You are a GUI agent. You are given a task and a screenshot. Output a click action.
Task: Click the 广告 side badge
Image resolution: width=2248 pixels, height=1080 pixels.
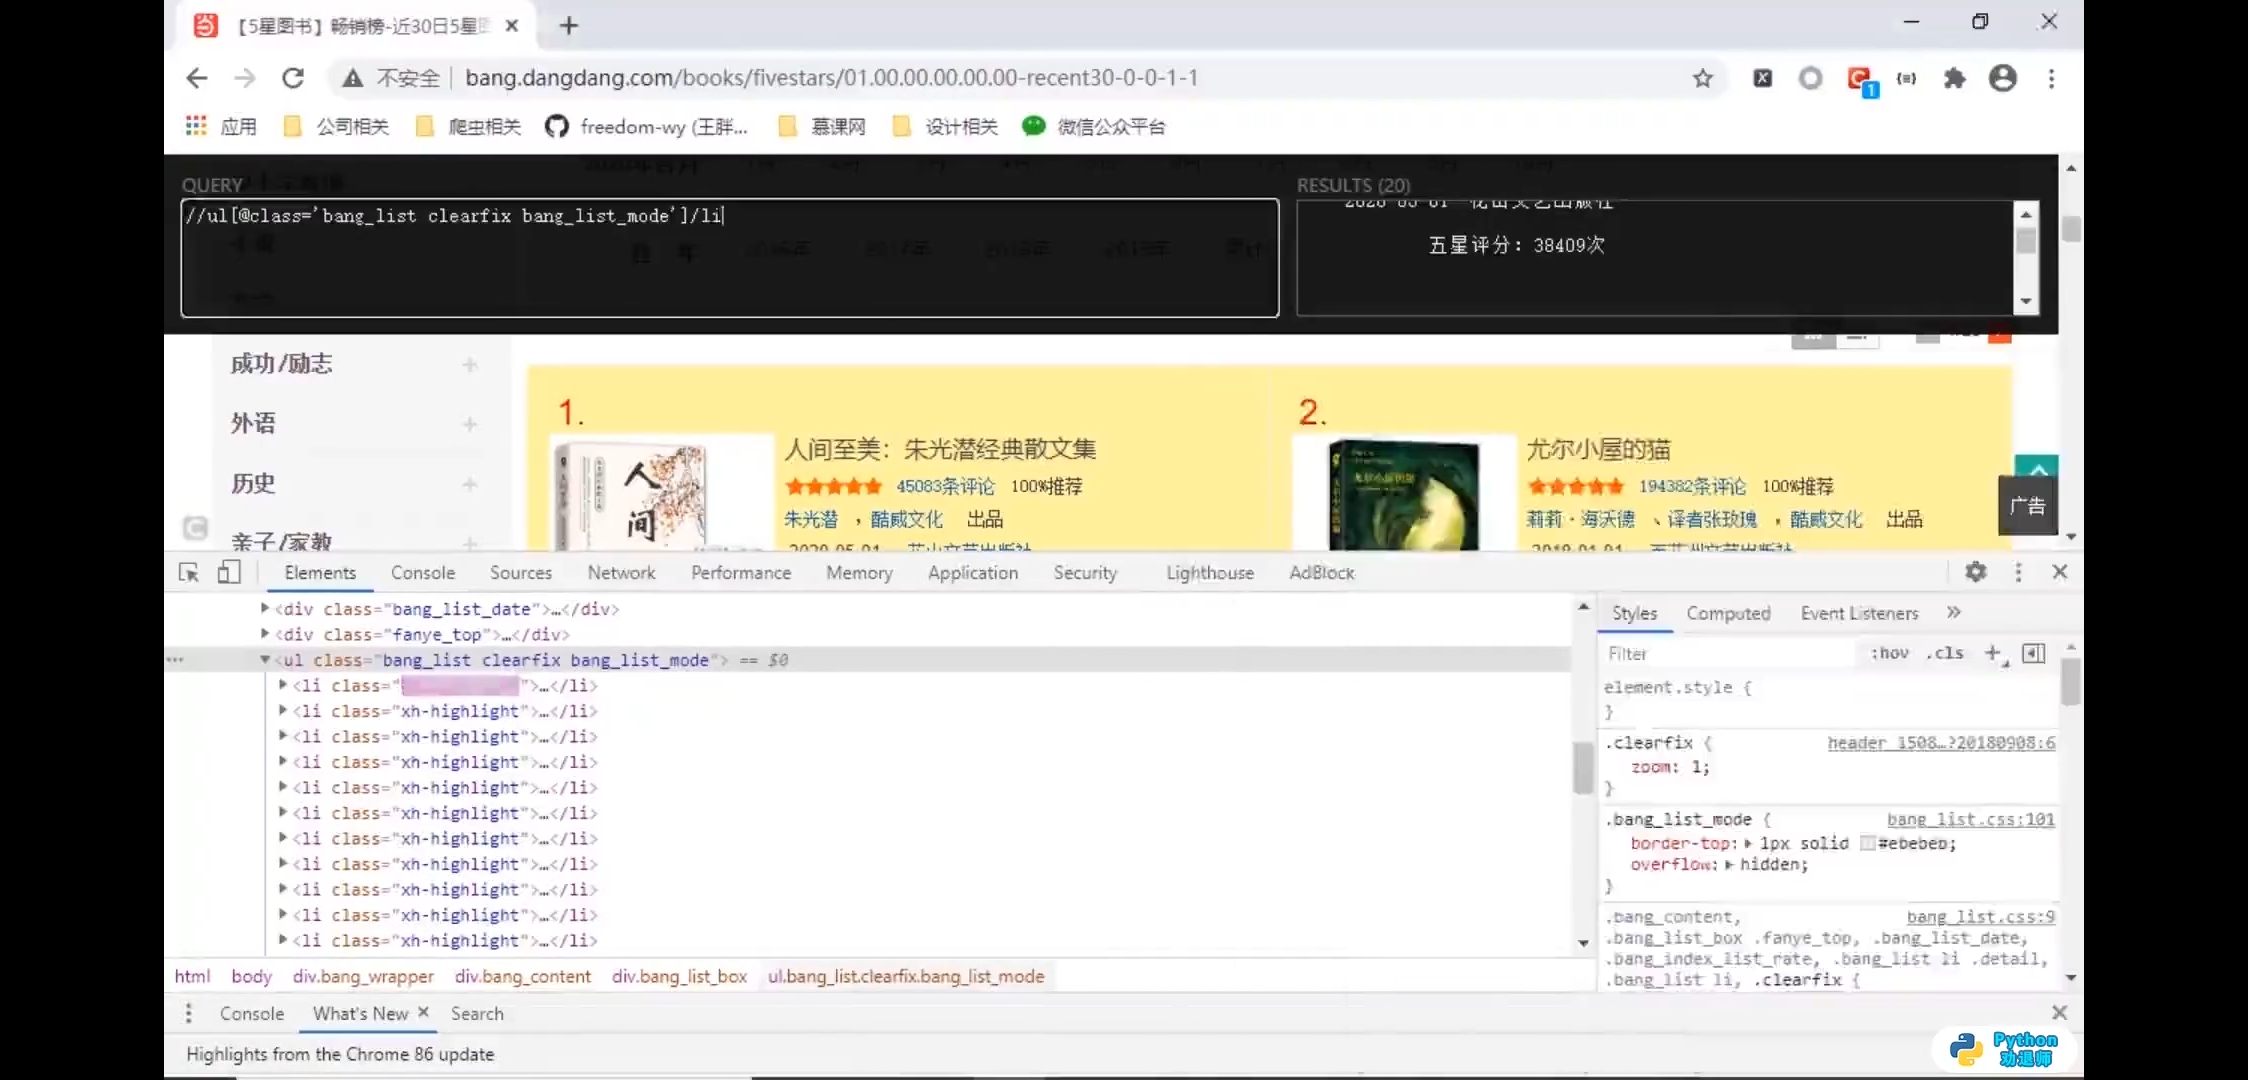(2027, 505)
